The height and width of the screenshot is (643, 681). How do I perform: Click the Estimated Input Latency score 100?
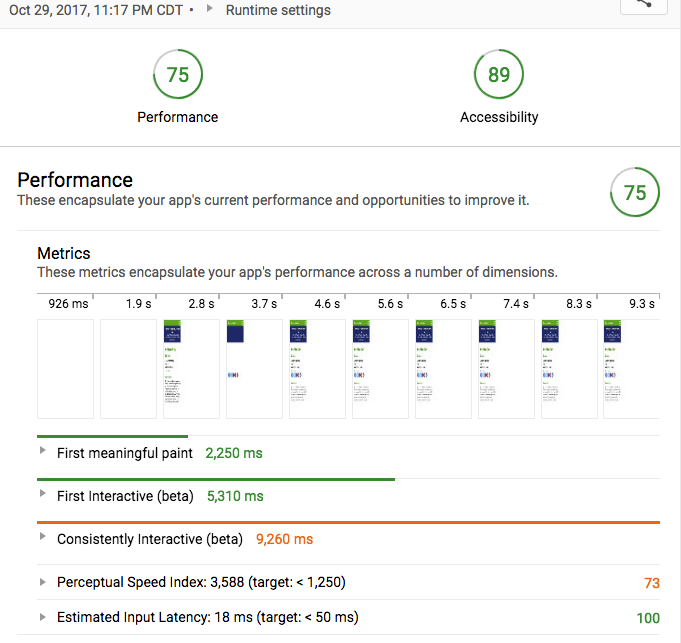coord(648,618)
